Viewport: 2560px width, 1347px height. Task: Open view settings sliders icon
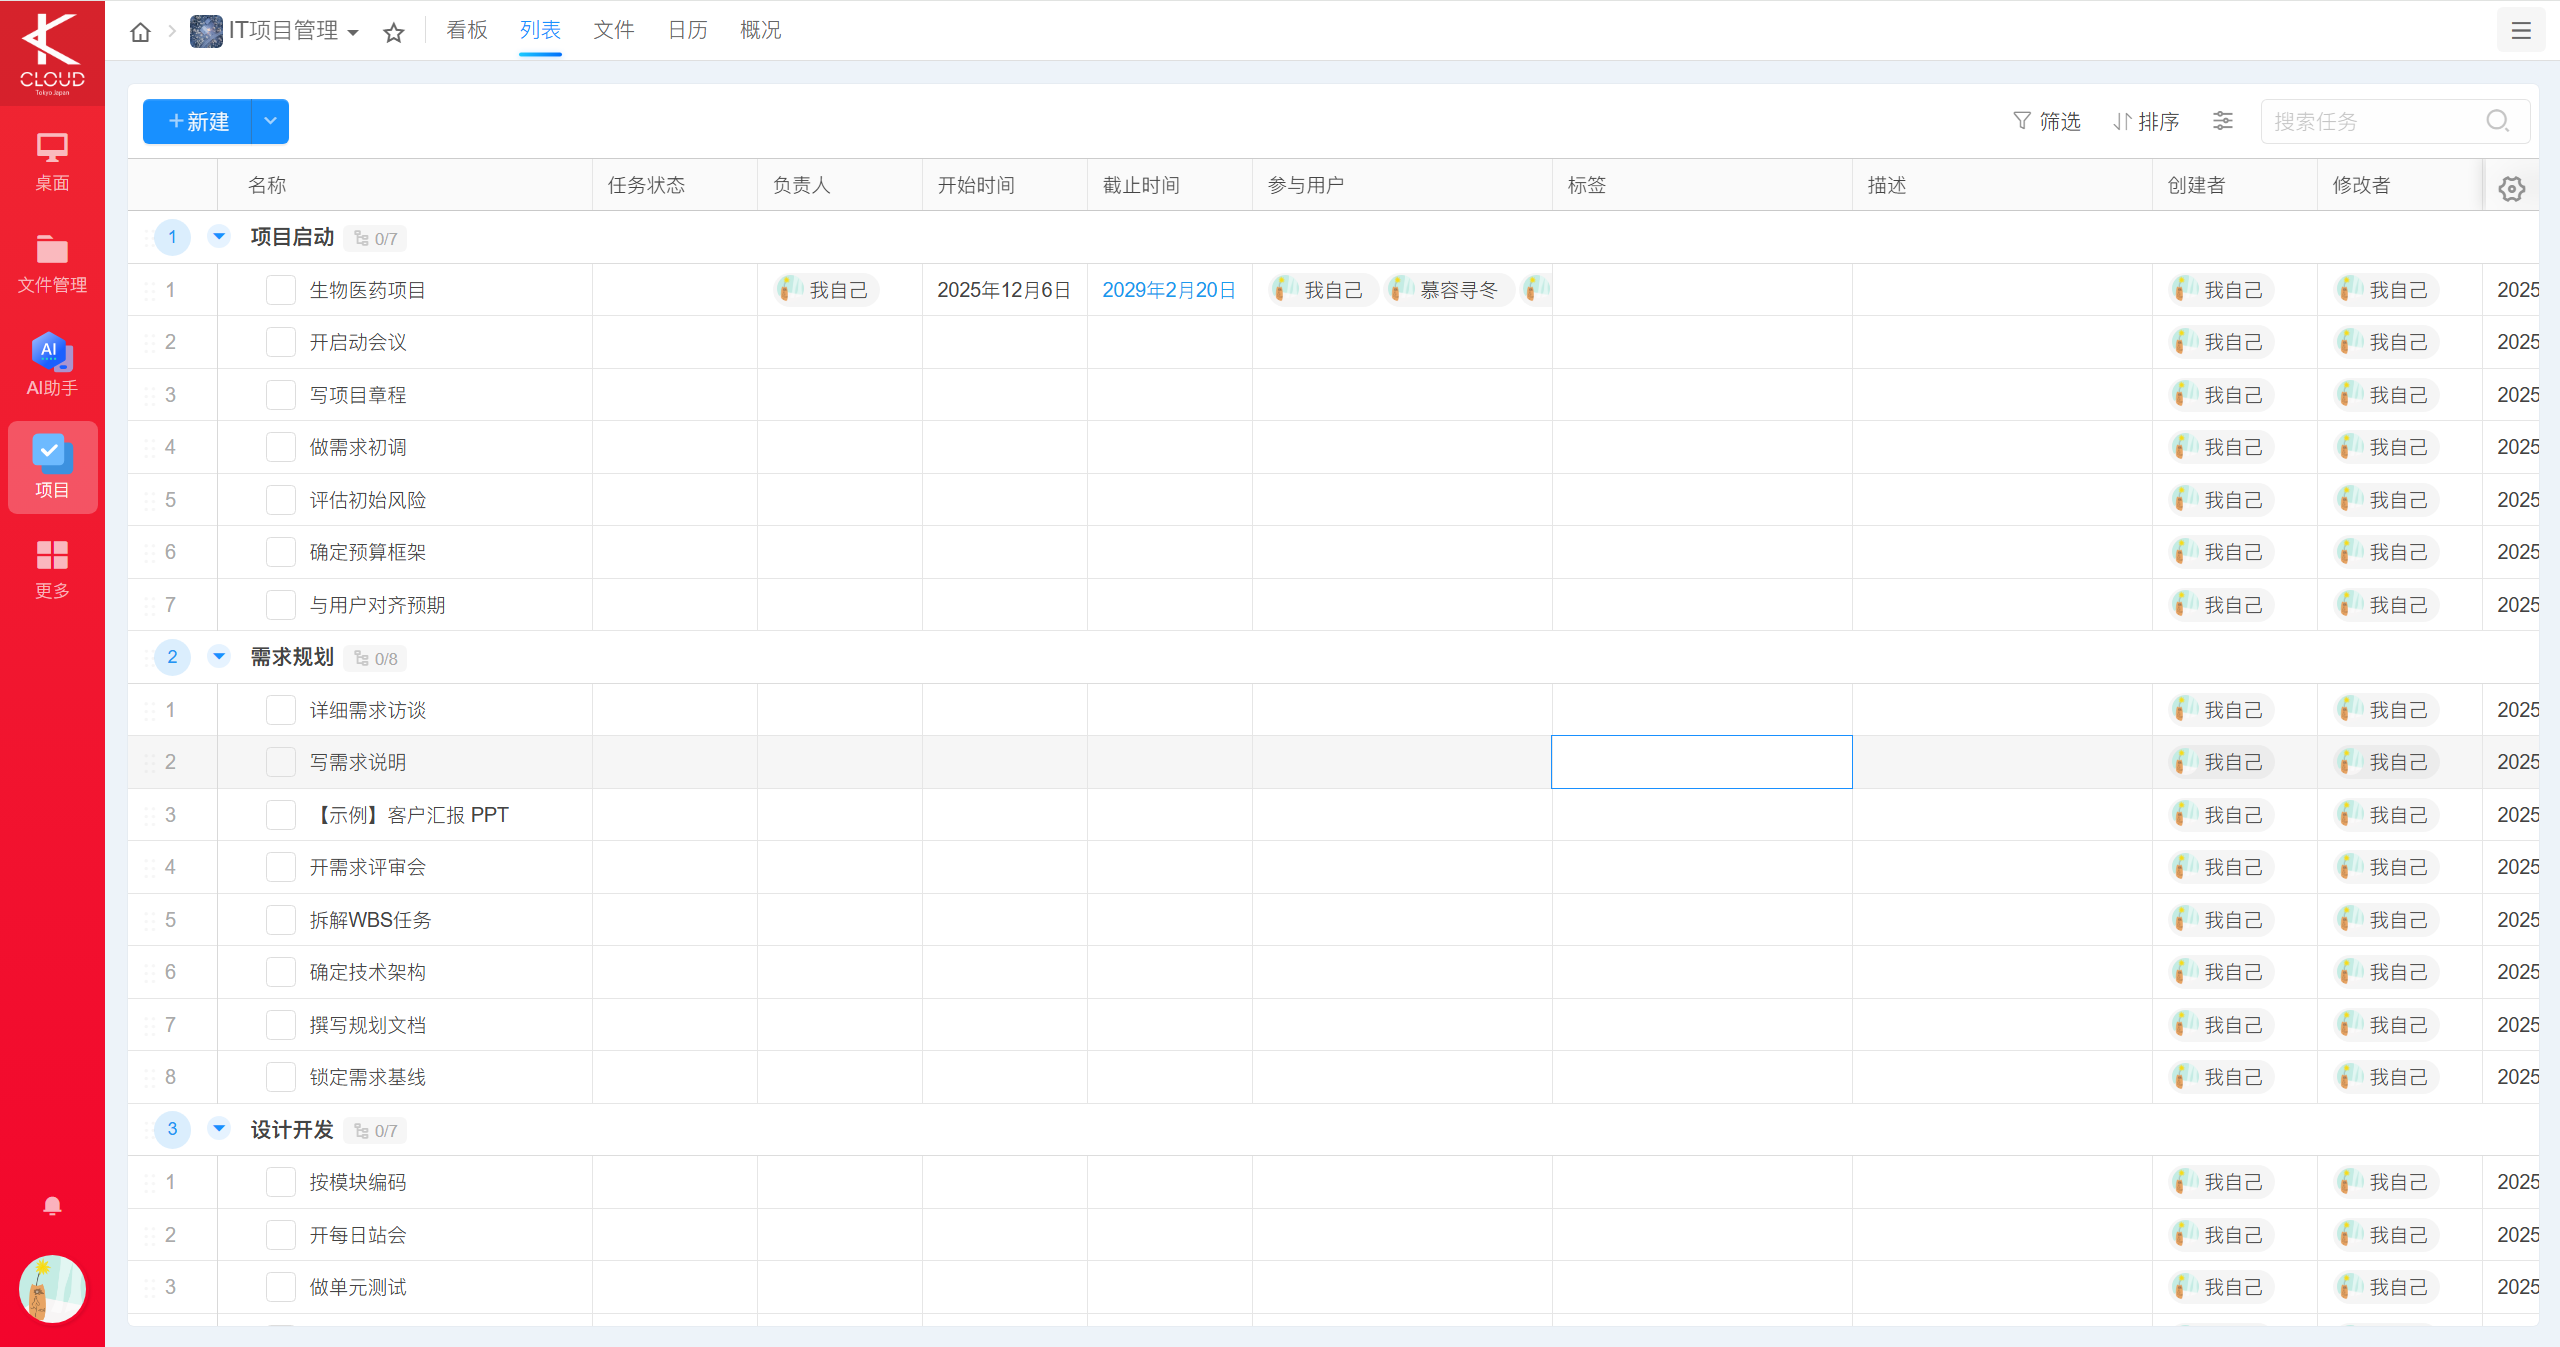click(x=2223, y=121)
